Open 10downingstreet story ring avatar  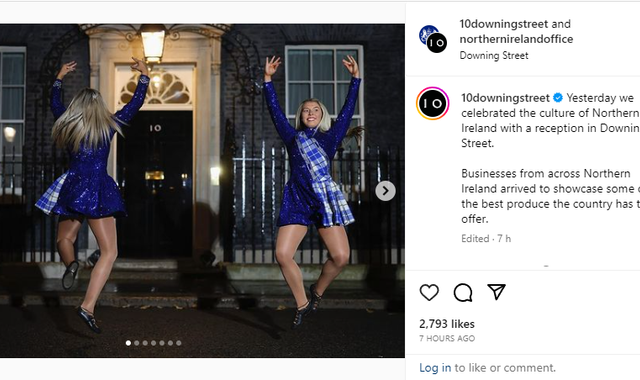(x=433, y=103)
